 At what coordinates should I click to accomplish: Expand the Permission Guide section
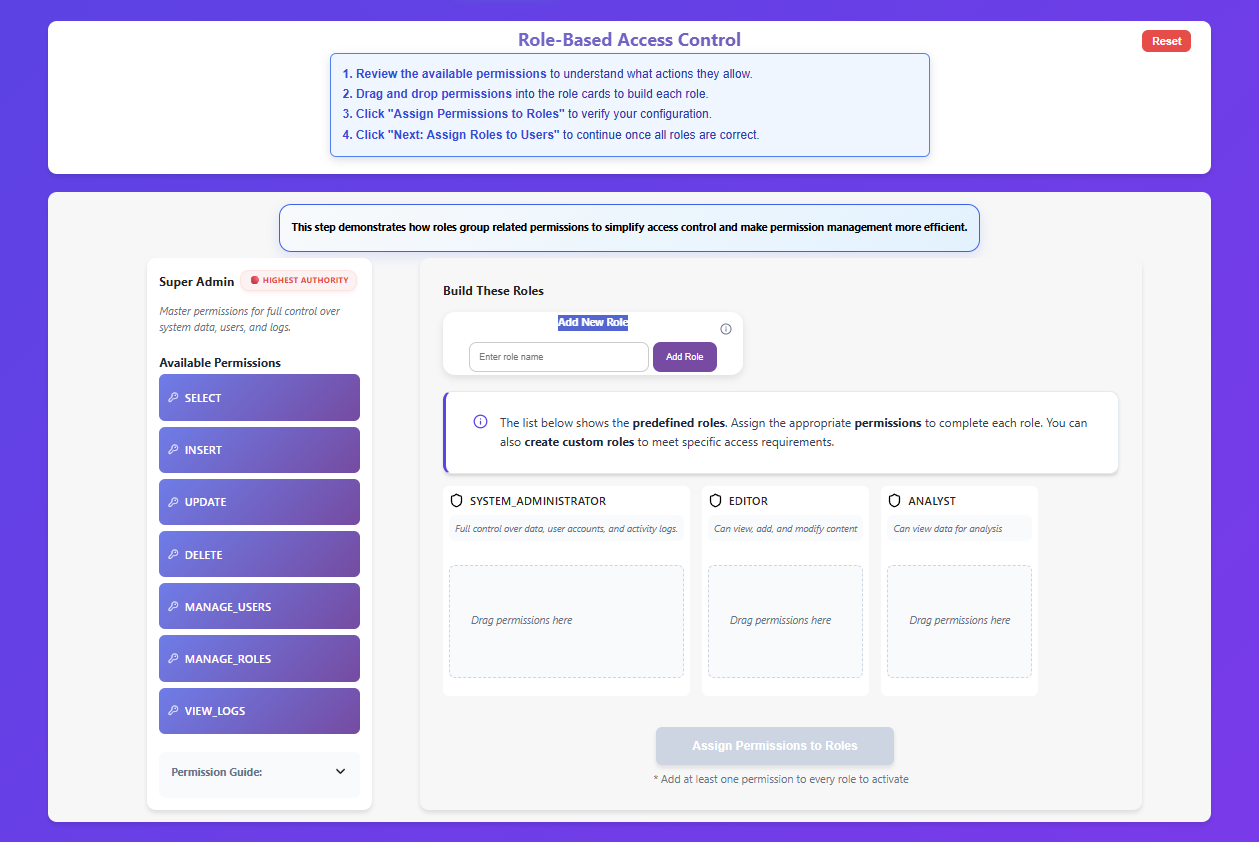(x=340, y=772)
